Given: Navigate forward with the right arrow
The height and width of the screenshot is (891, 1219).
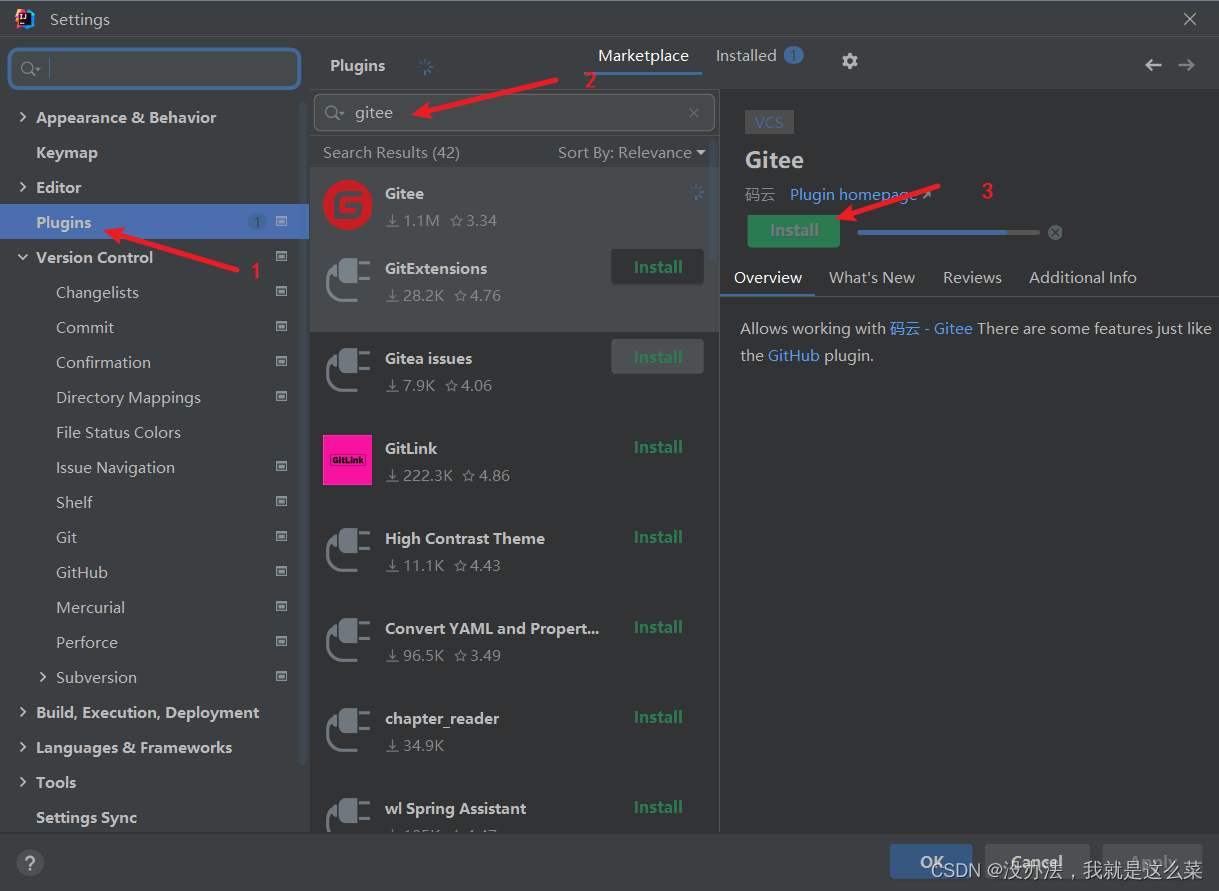Looking at the screenshot, I should coord(1186,65).
